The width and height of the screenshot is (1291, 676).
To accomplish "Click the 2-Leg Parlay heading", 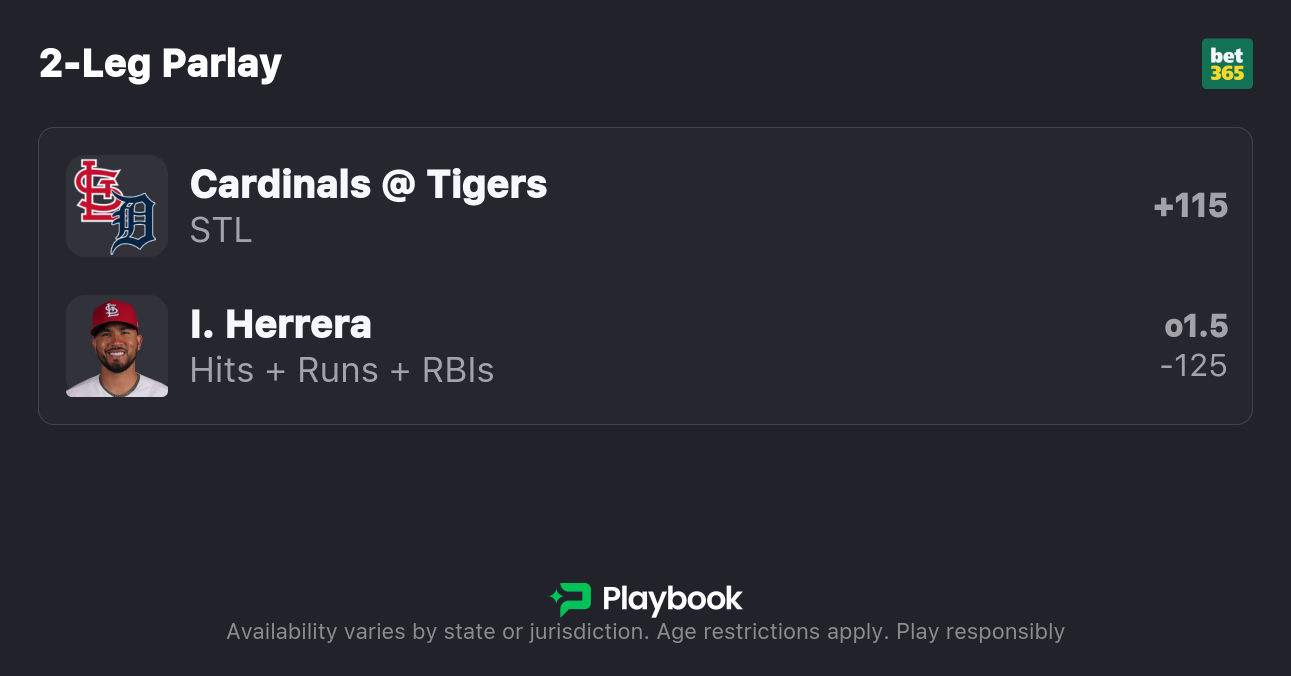I will click(161, 64).
